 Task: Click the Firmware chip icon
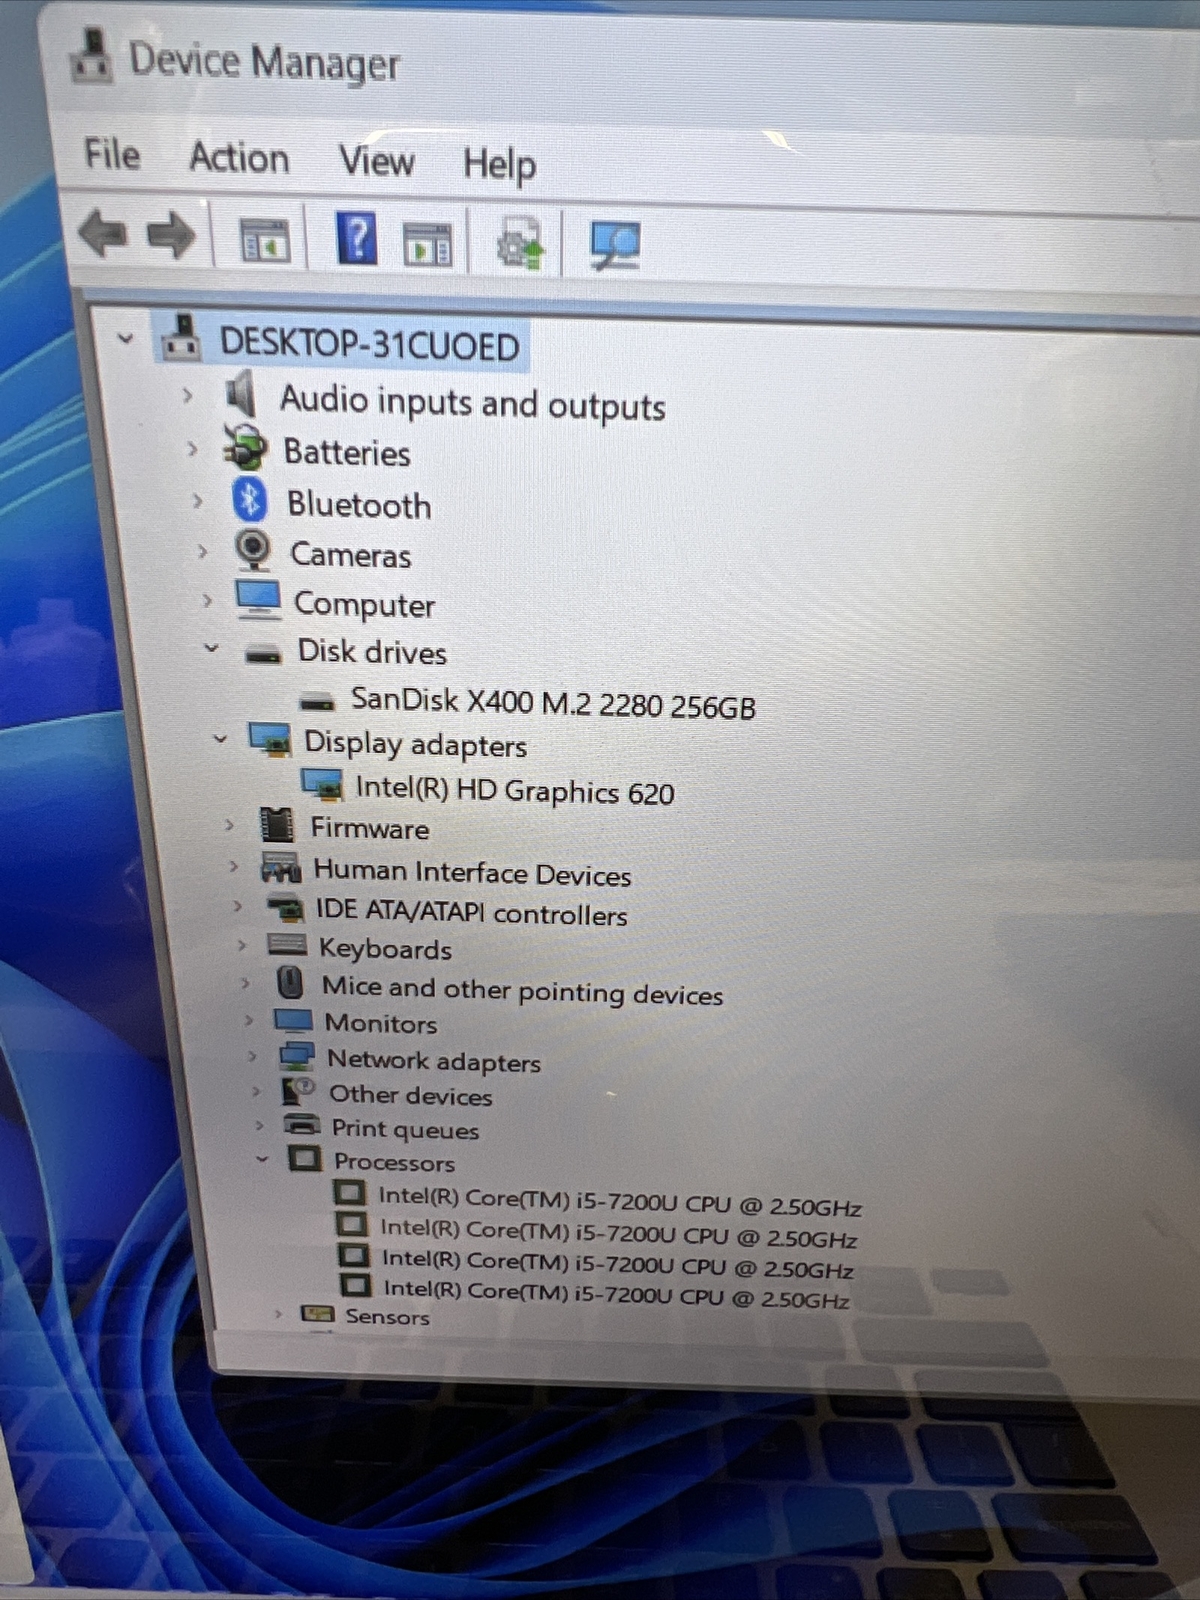pos(277,825)
